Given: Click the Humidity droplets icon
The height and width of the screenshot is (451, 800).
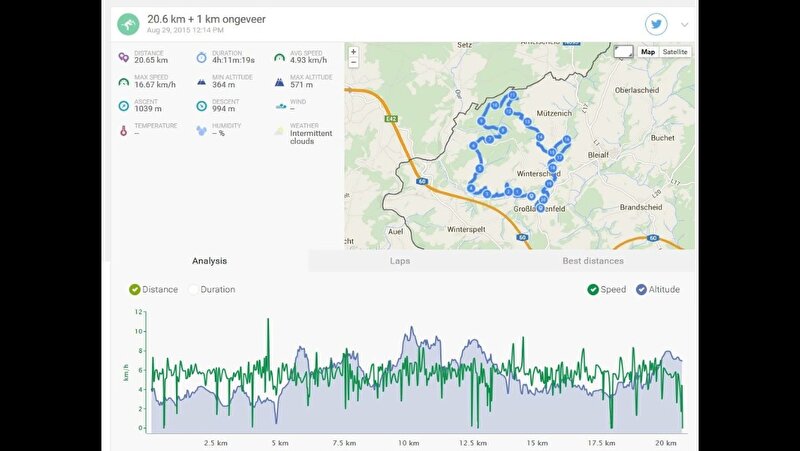Looking at the screenshot, I should pyautogui.click(x=202, y=130).
